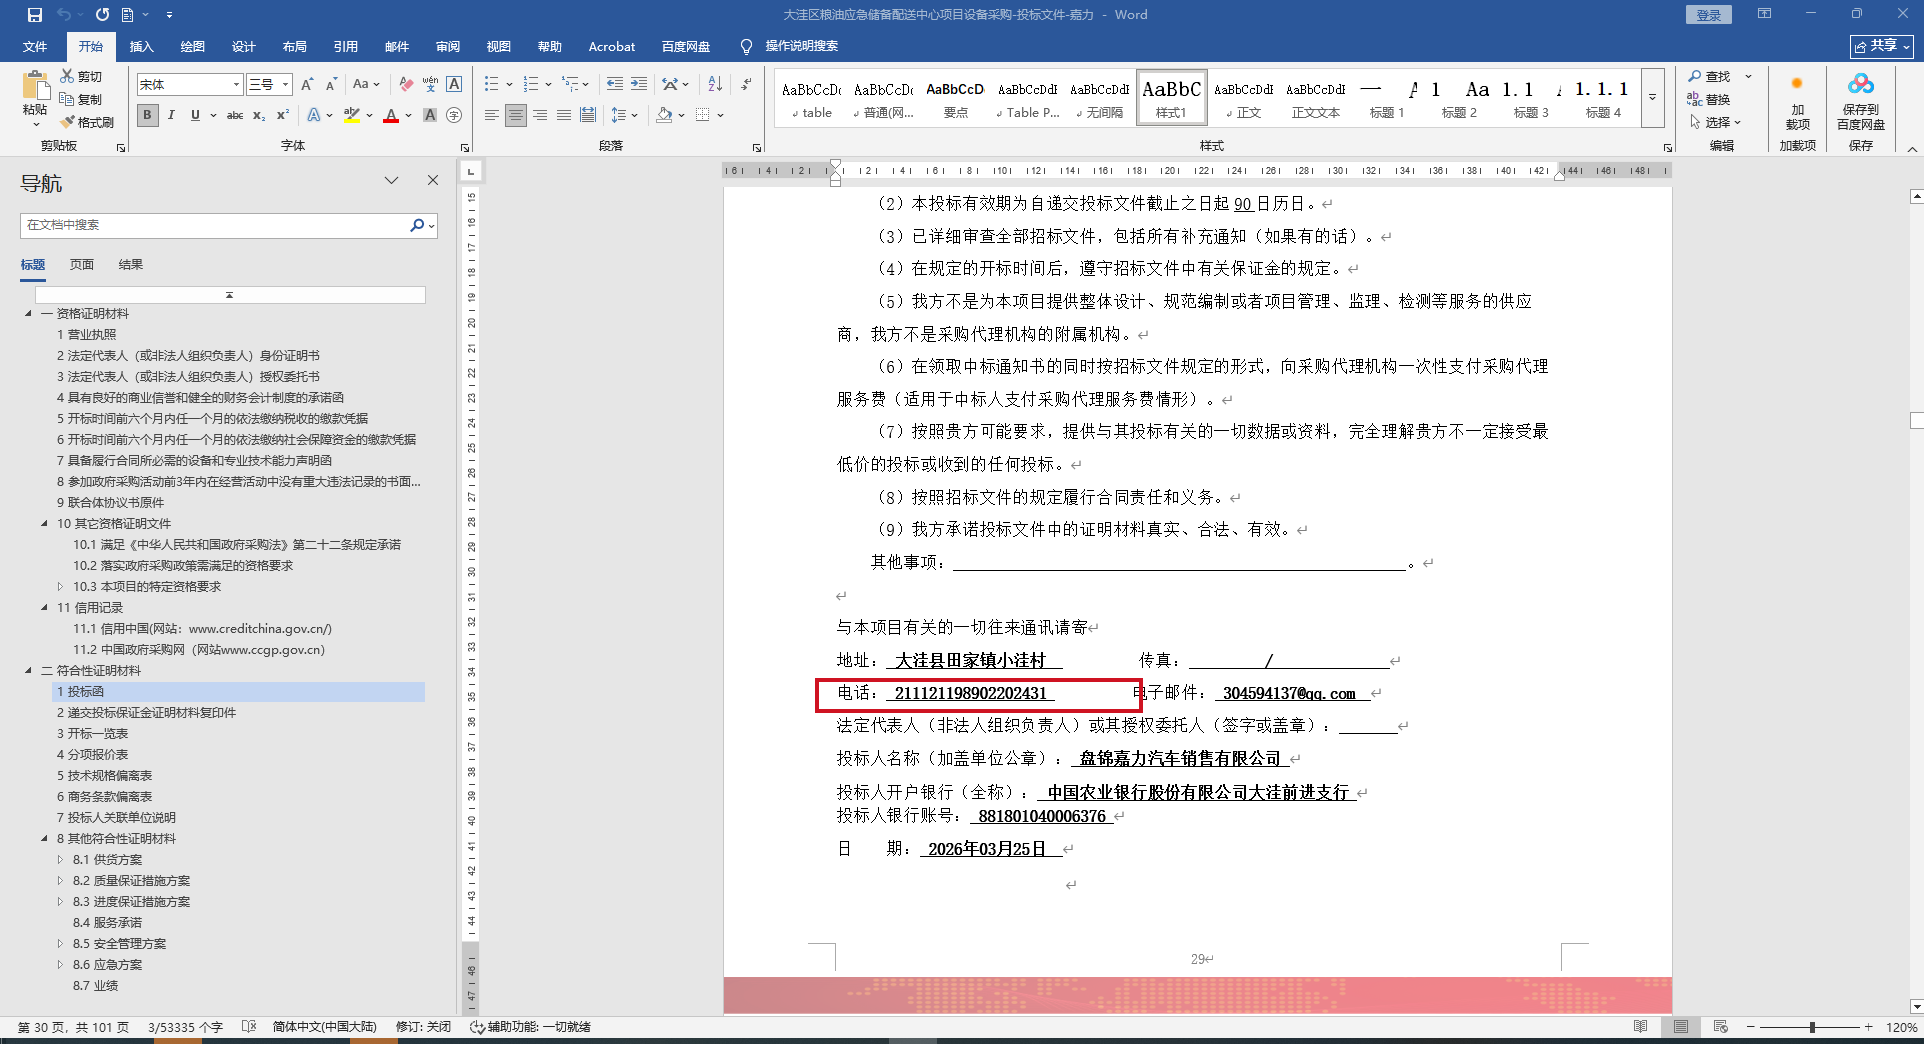Viewport: 1924px width, 1044px height.
Task: Open the font size (三号) dropdown
Action: pyautogui.click(x=286, y=84)
